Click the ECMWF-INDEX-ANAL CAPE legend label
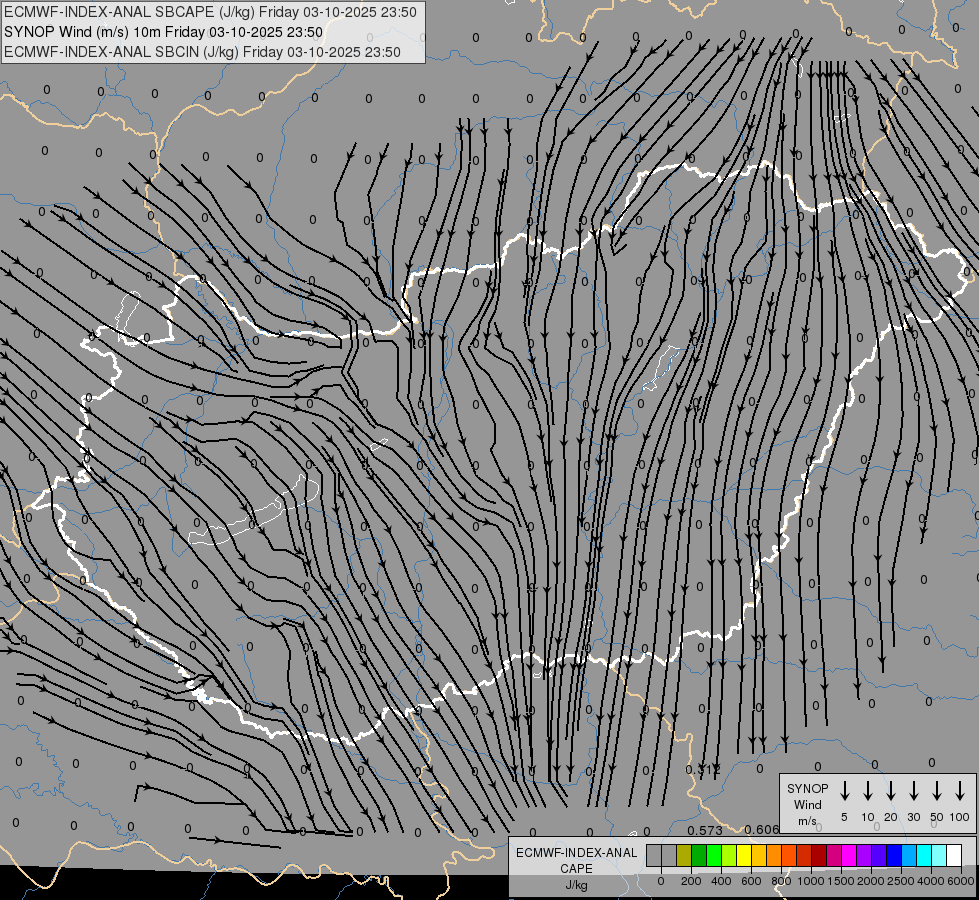Screen dimensions: 979x900 tap(576, 860)
